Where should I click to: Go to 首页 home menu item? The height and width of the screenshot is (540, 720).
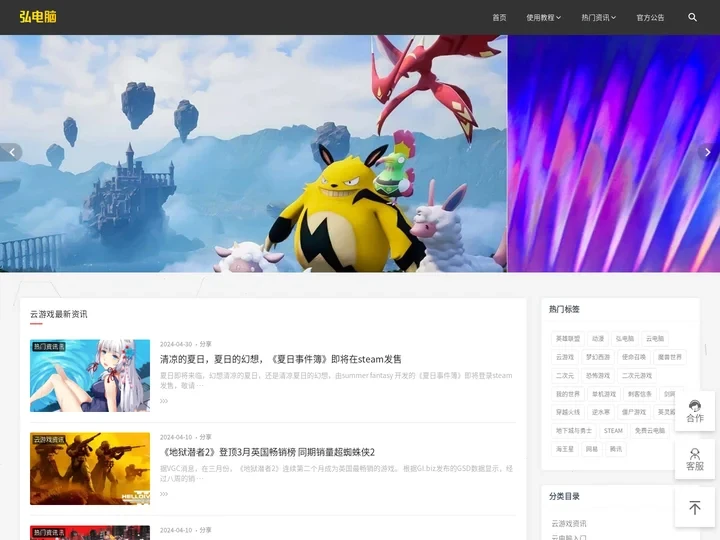point(499,17)
